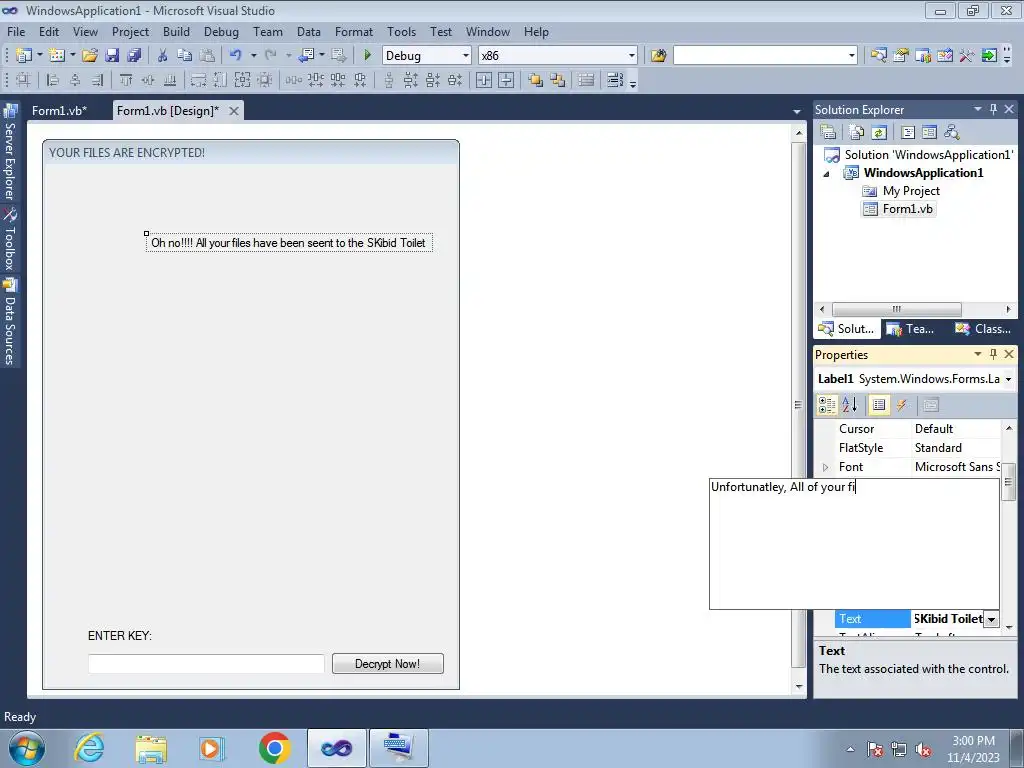Click the Align Tops layout icon
Screen dimensions: 1024x768
click(125, 80)
